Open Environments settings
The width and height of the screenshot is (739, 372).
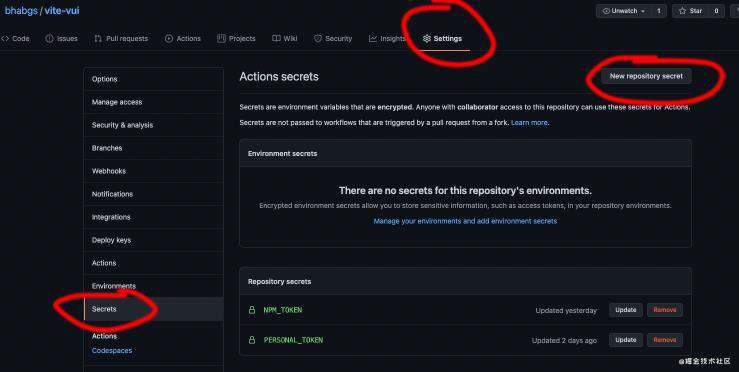pyautogui.click(x=154, y=286)
